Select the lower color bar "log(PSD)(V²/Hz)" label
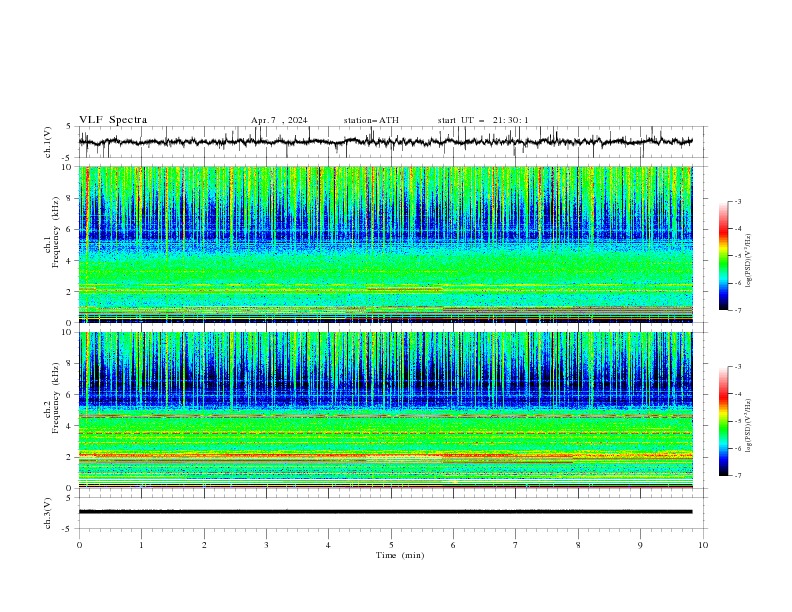The width and height of the screenshot is (792, 612). click(748, 425)
